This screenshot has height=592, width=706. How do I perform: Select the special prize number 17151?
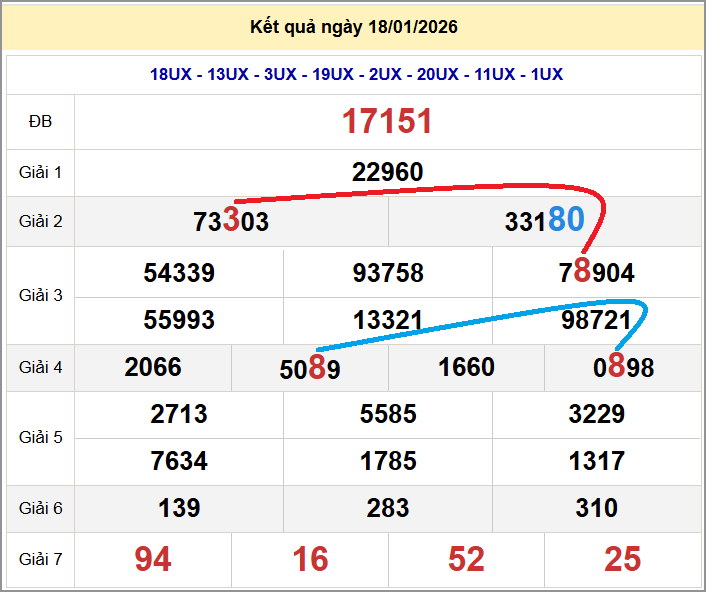[388, 122]
